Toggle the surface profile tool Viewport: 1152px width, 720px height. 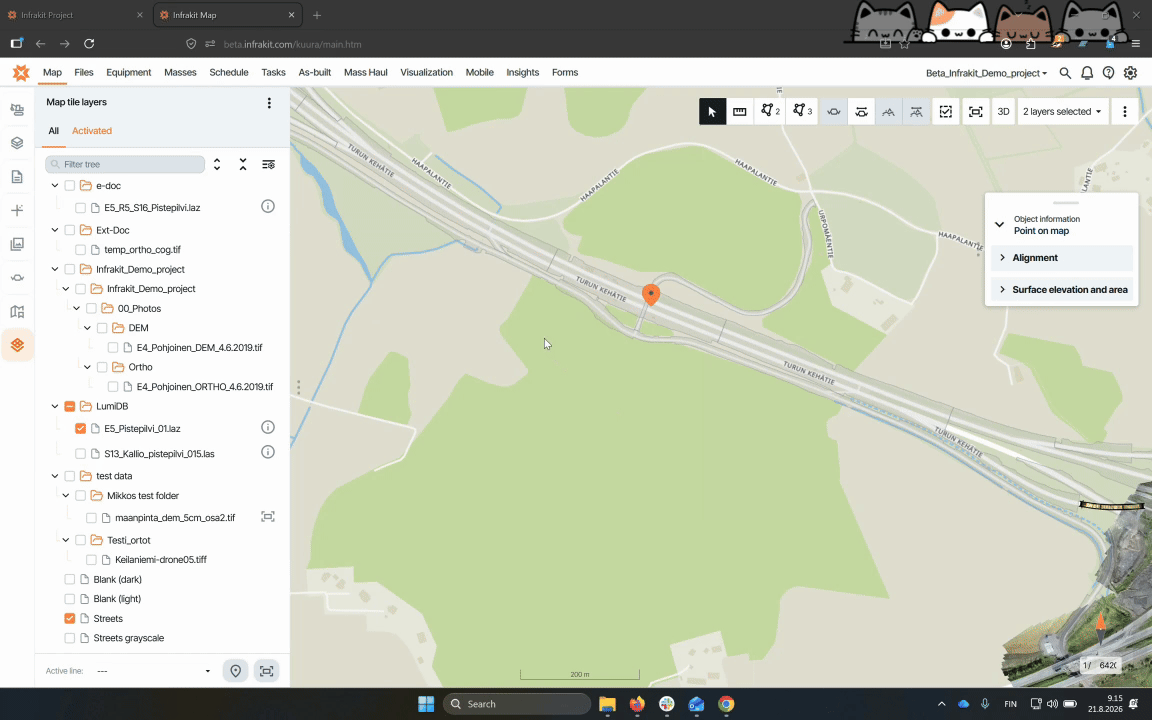point(888,112)
